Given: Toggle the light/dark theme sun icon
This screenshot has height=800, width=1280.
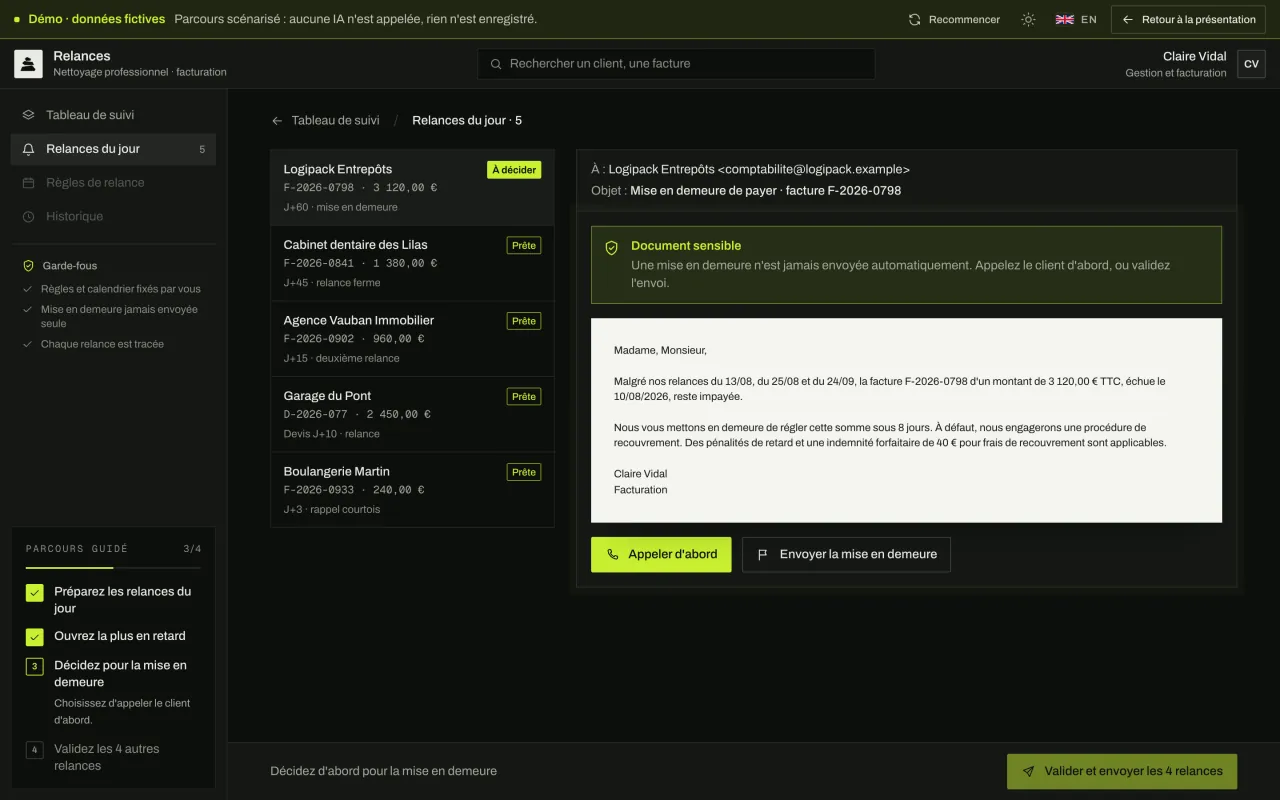Looking at the screenshot, I should (x=1028, y=19).
